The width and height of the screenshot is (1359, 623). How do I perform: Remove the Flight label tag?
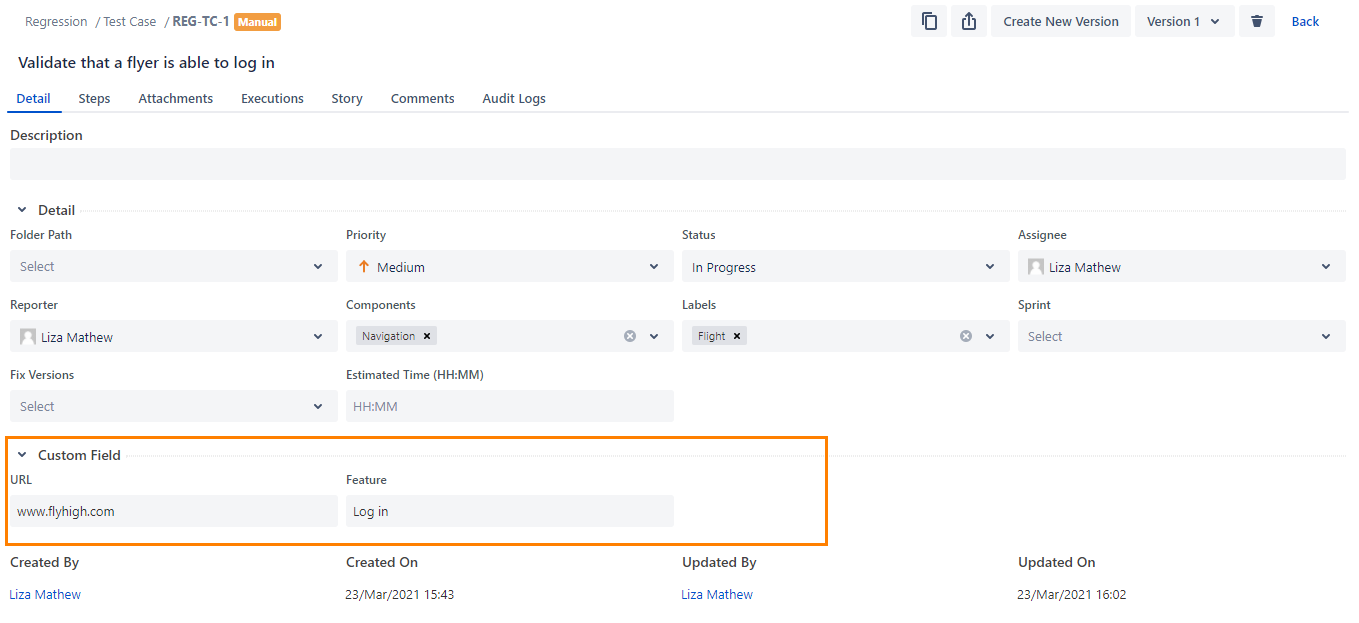coord(737,336)
